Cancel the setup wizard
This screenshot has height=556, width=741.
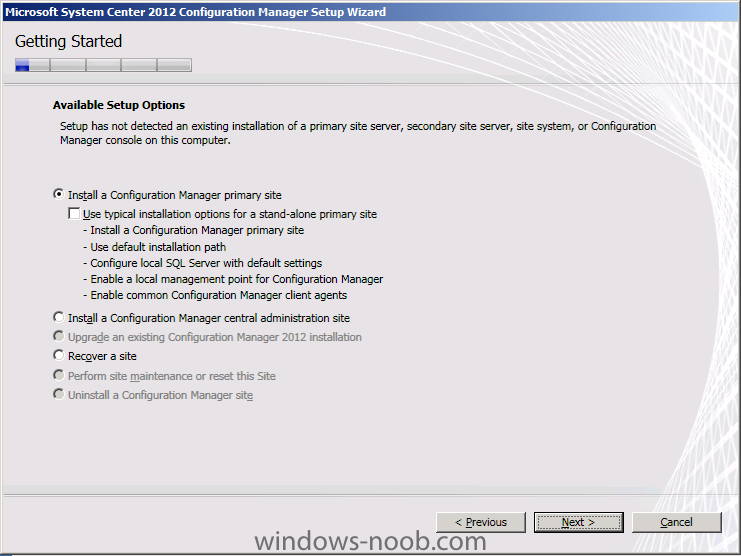coord(677,522)
